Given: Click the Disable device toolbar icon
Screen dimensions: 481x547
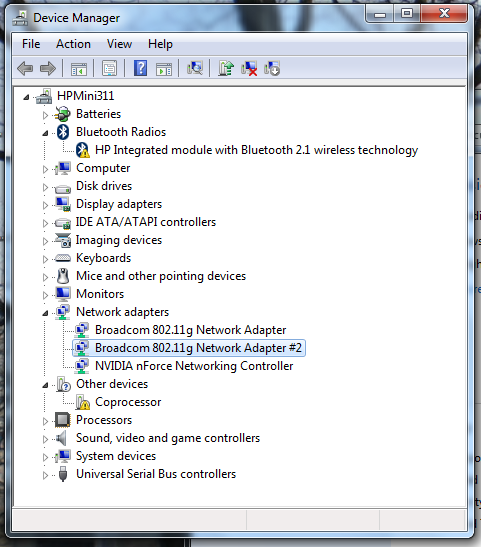Looking at the screenshot, I should pos(272,68).
